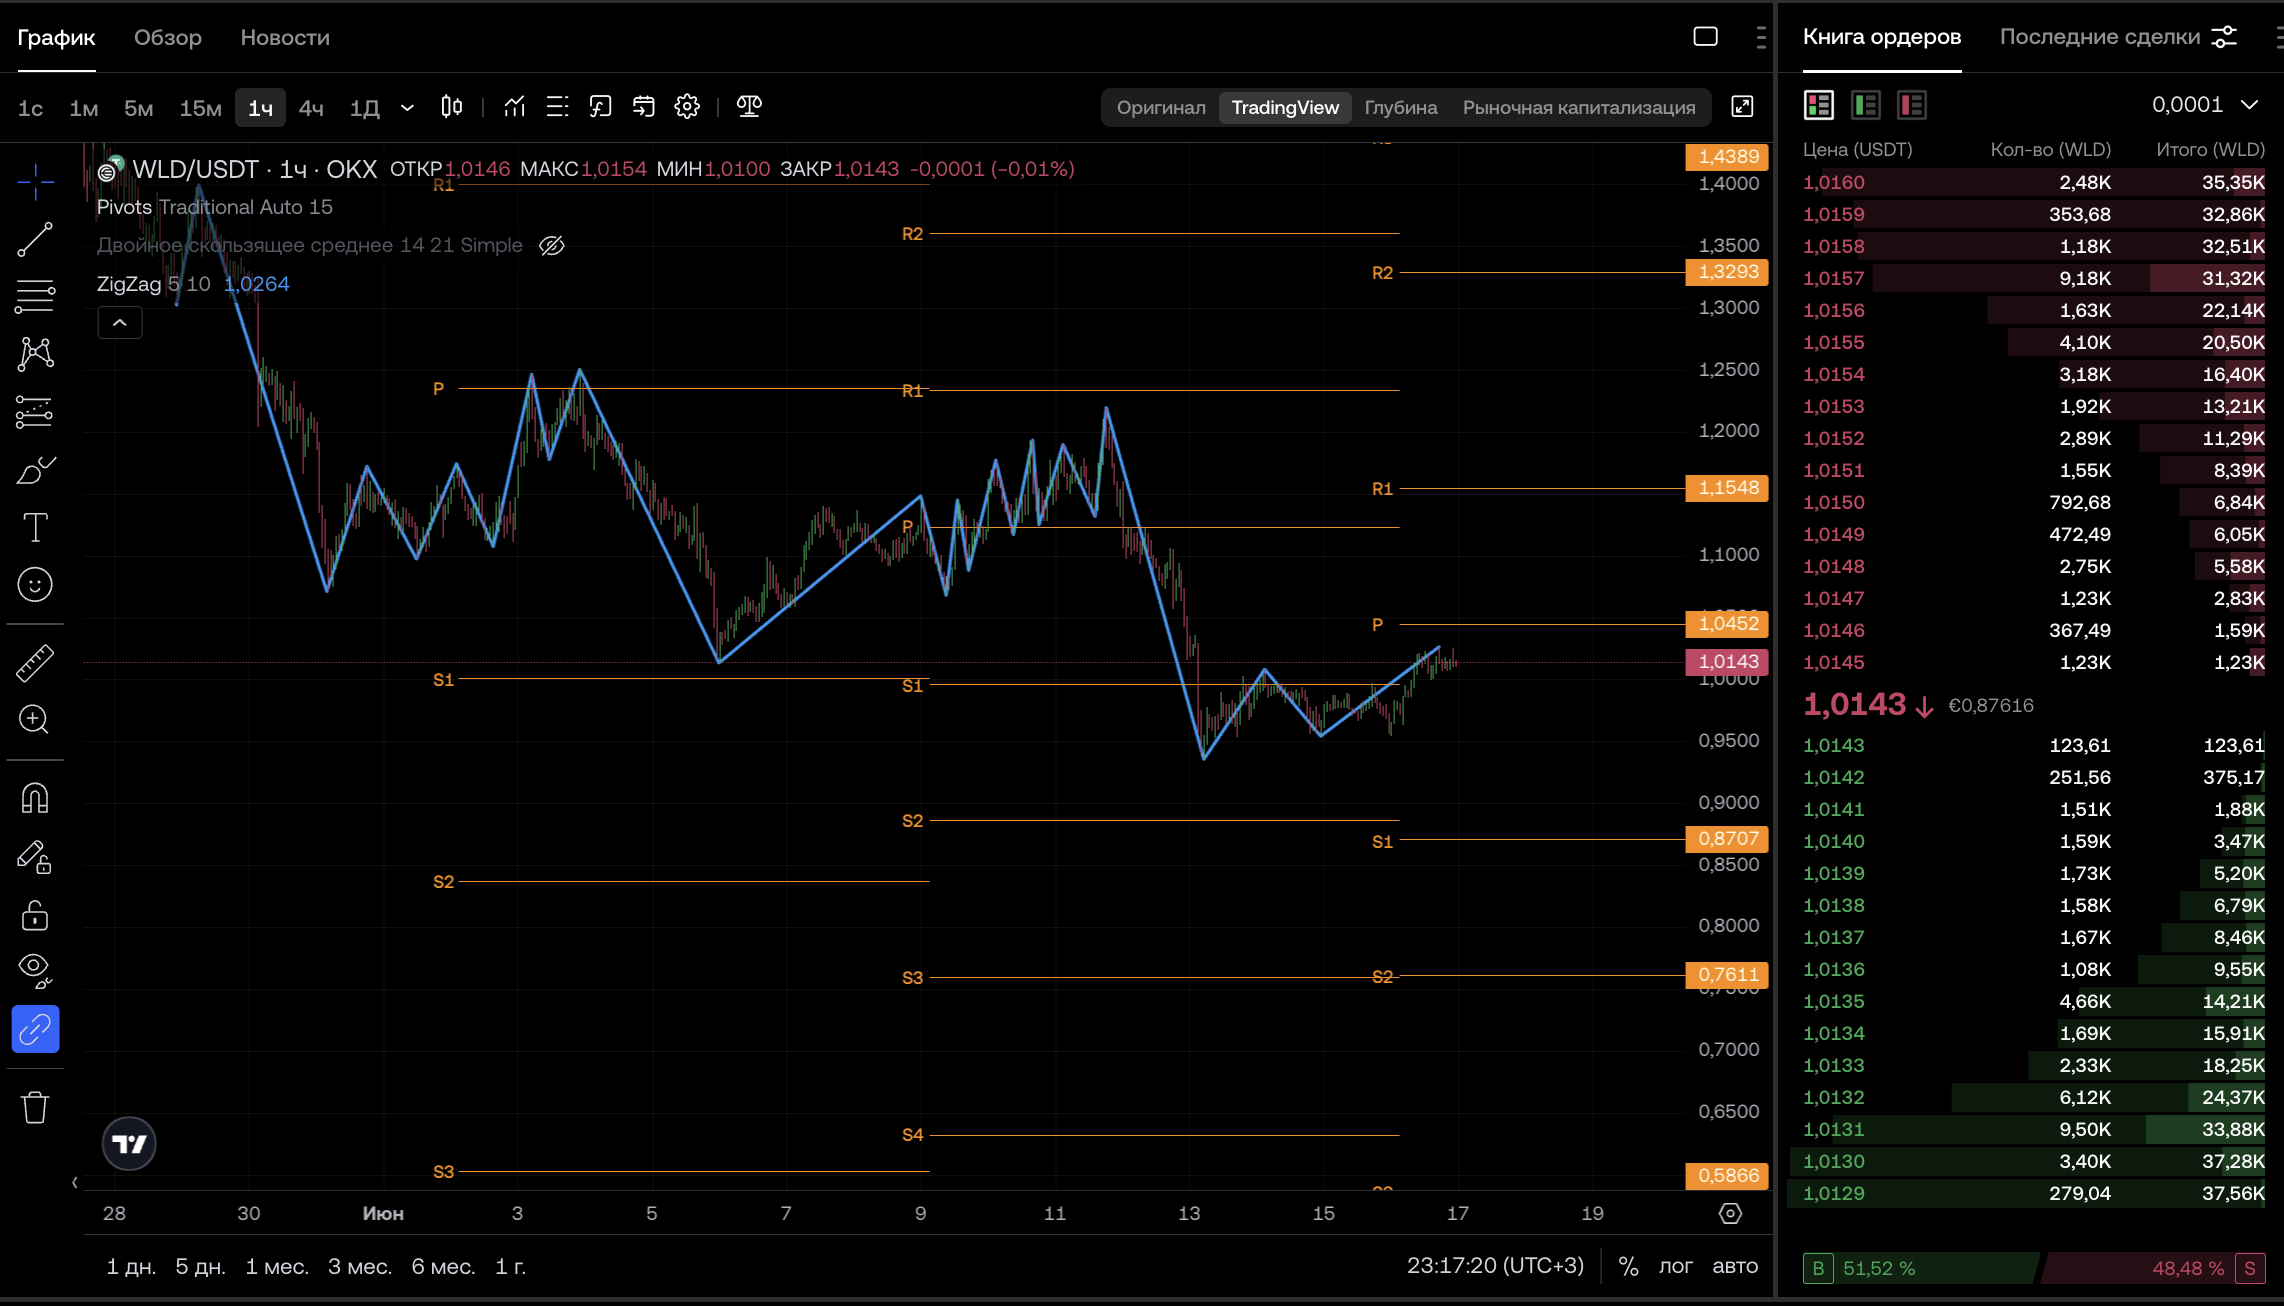Open the emoji sticker tool
This screenshot has height=1306, width=2284.
(35, 585)
